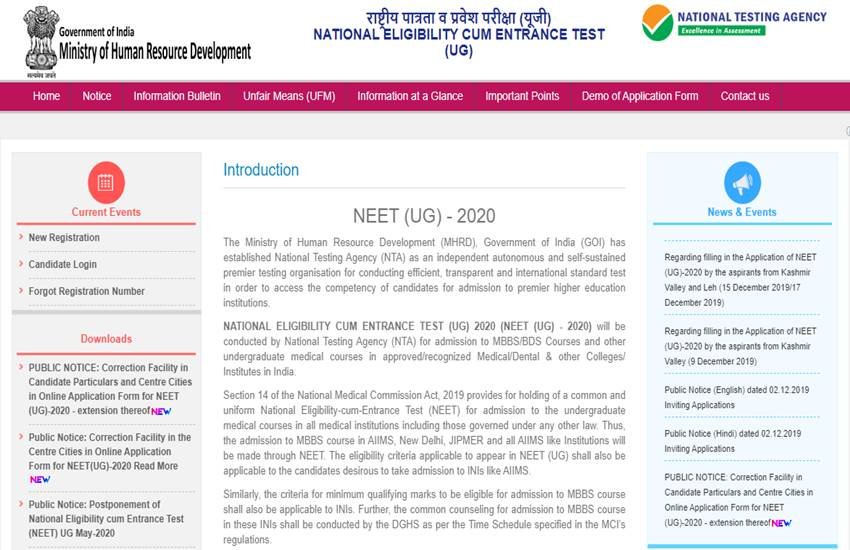Open the Home menu item
This screenshot has height=550, width=850.
[x=46, y=96]
